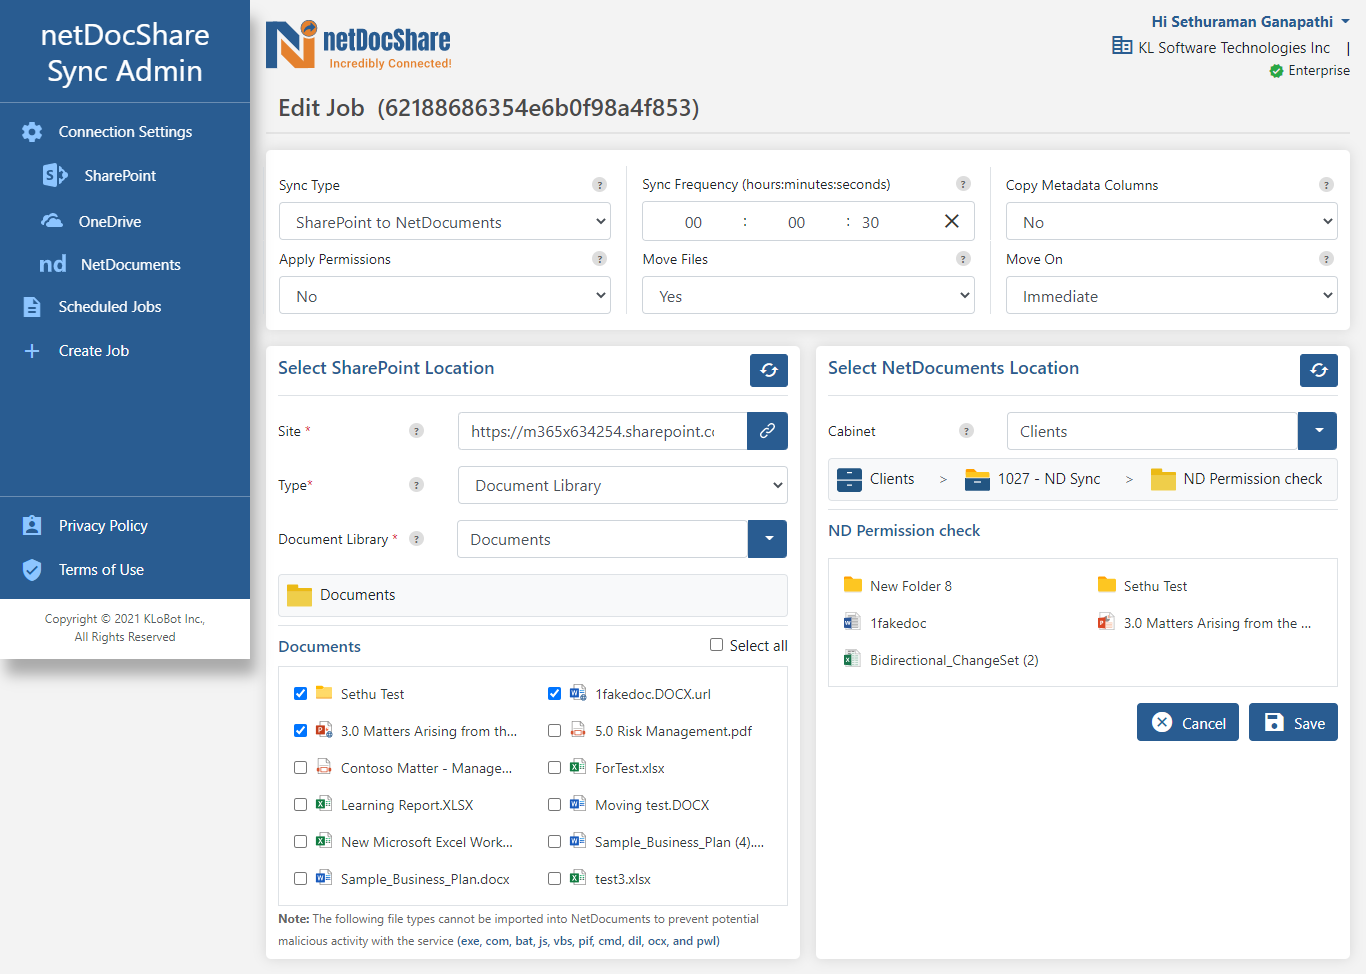Refresh the SharePoint location panel
The height and width of the screenshot is (975, 1366).
click(769, 370)
